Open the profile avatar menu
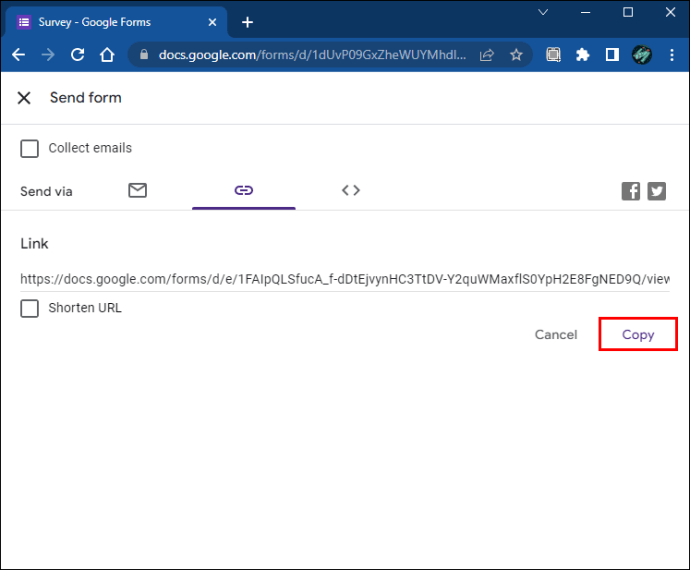This screenshot has width=690, height=570. 642,55
